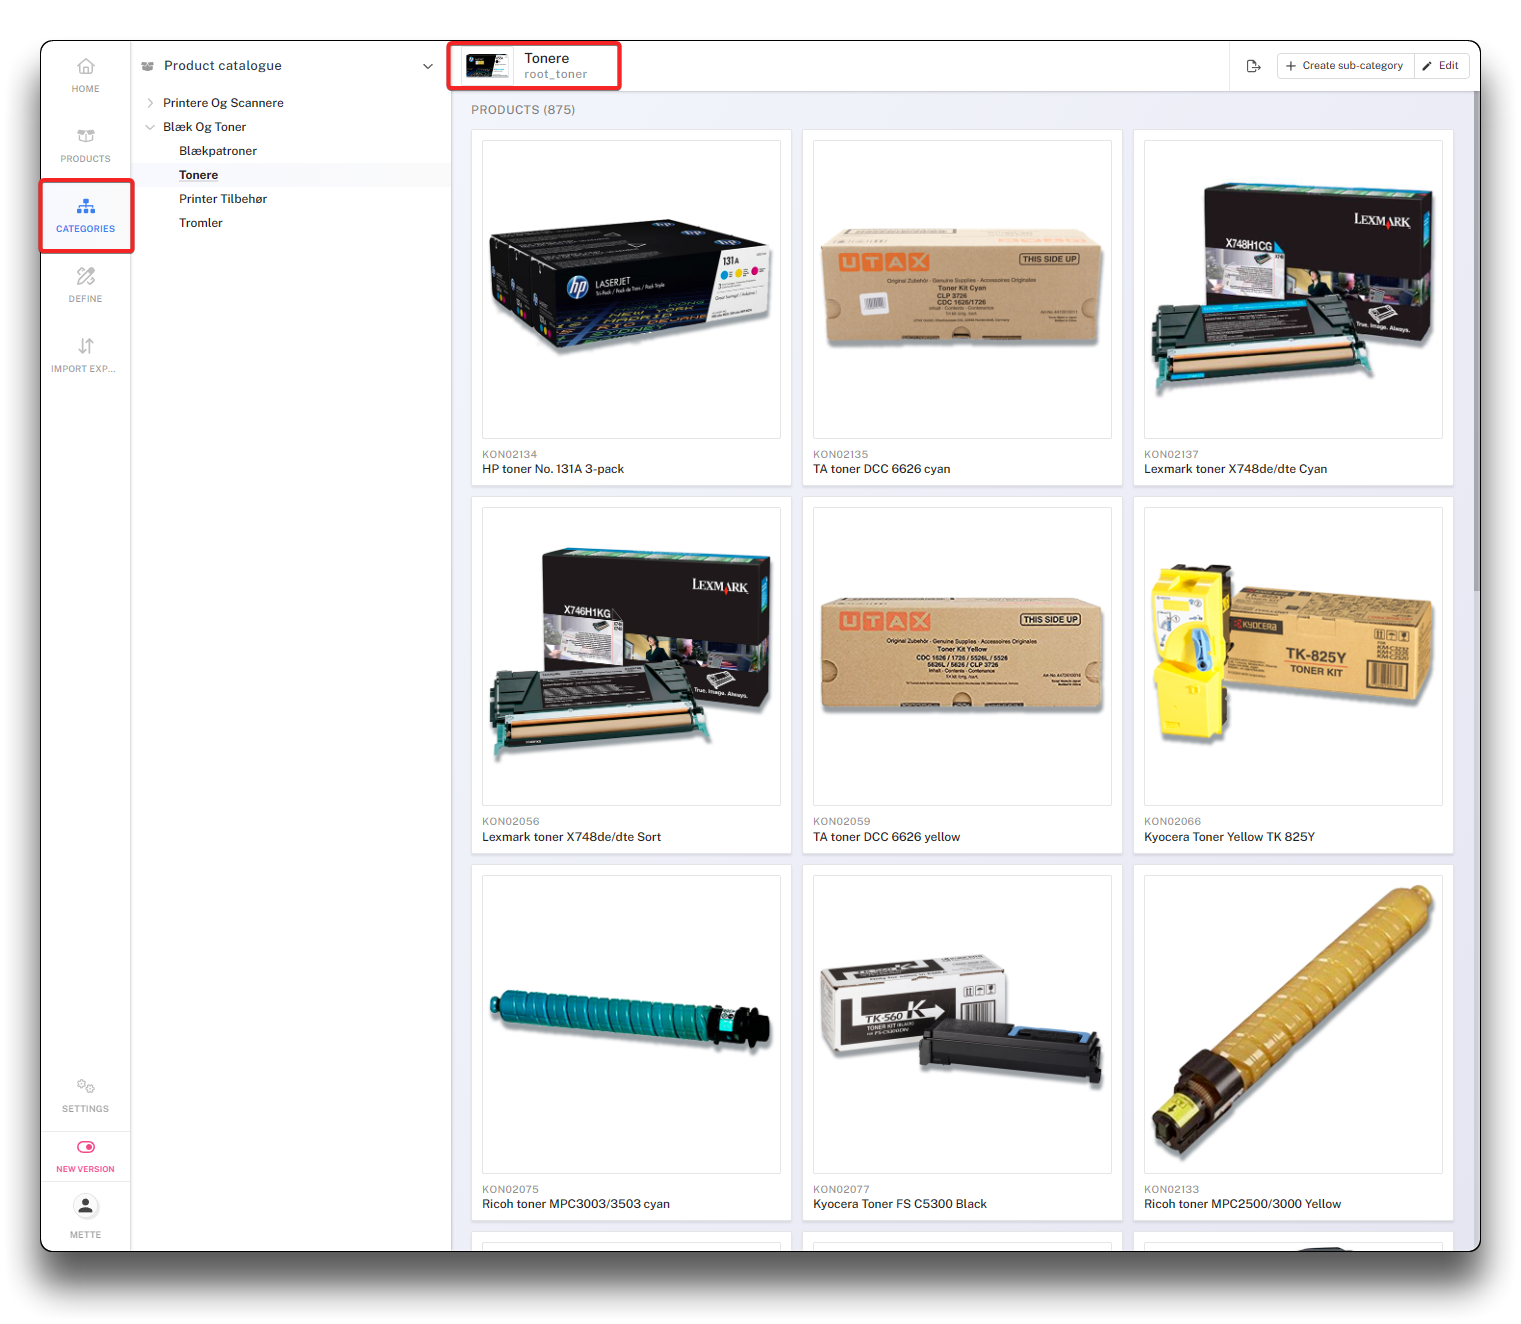Image resolution: width=1521 pixels, height=1324 pixels.
Task: Click product code KON02077
Action: point(842,1190)
